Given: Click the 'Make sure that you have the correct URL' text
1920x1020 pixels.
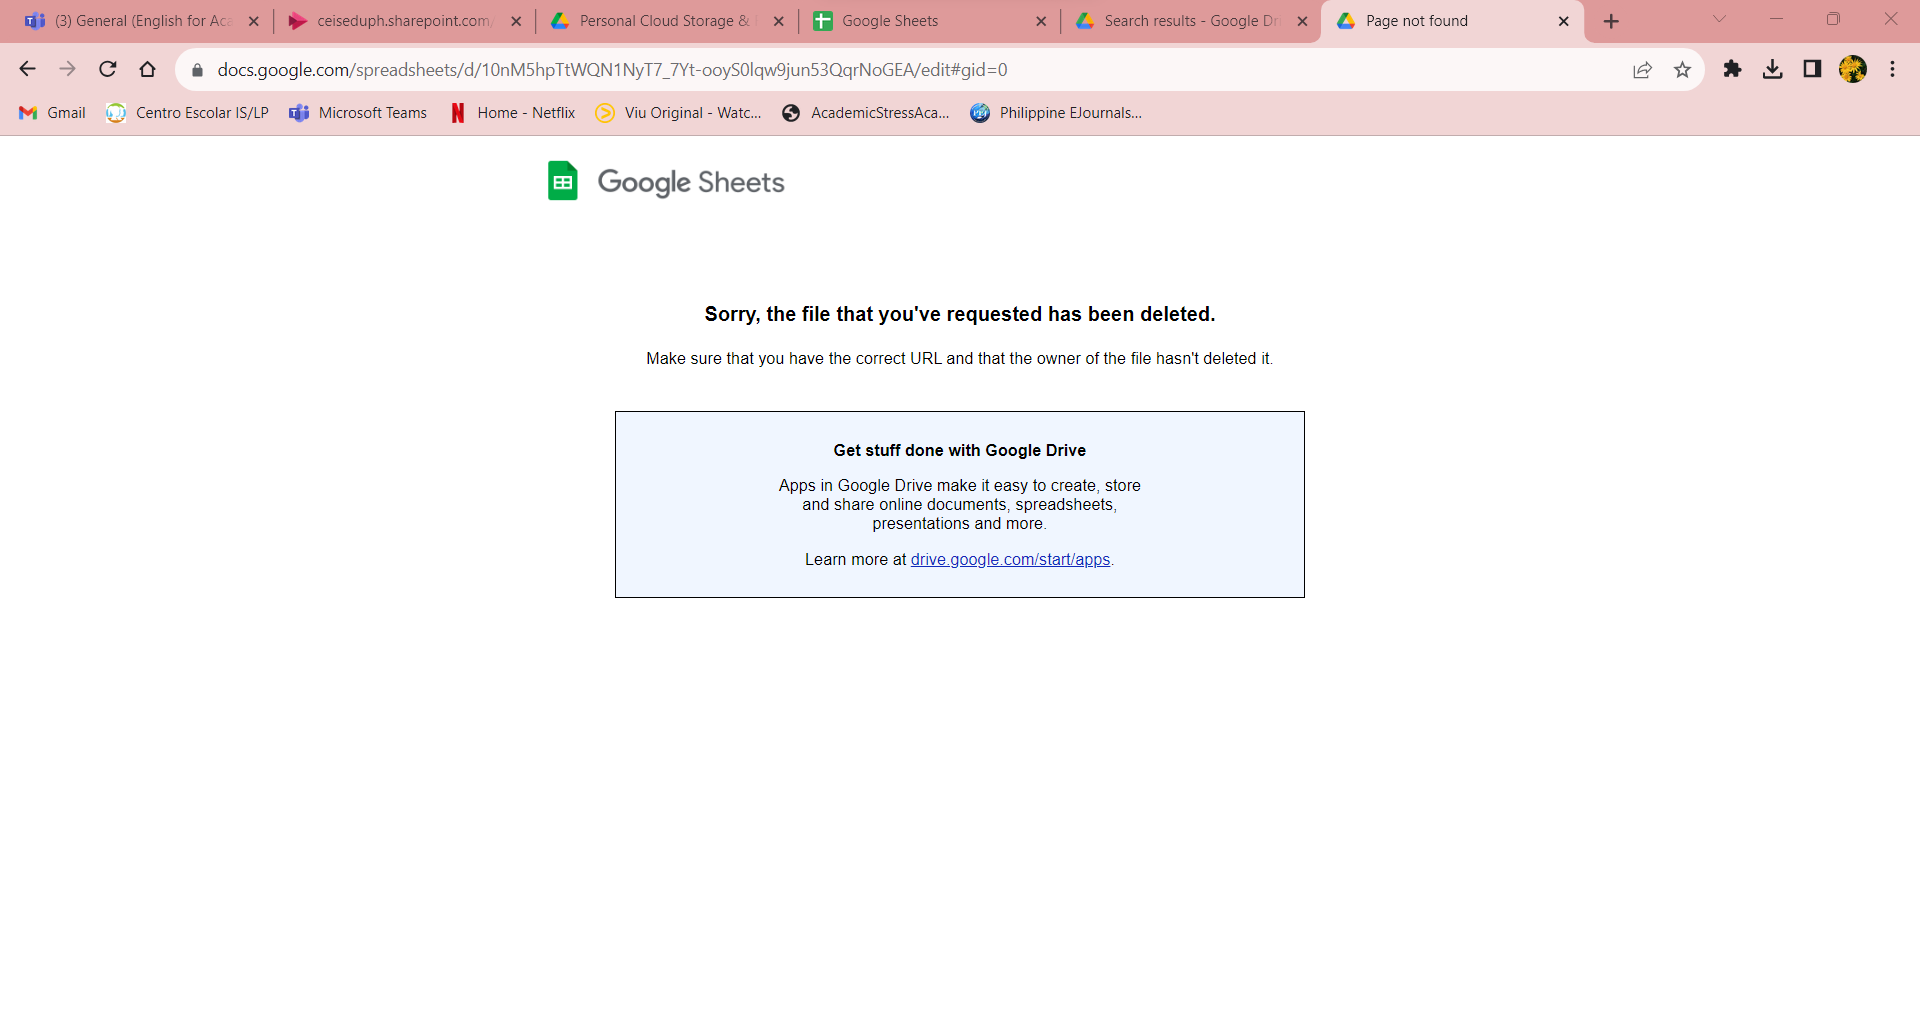Looking at the screenshot, I should tap(960, 359).
